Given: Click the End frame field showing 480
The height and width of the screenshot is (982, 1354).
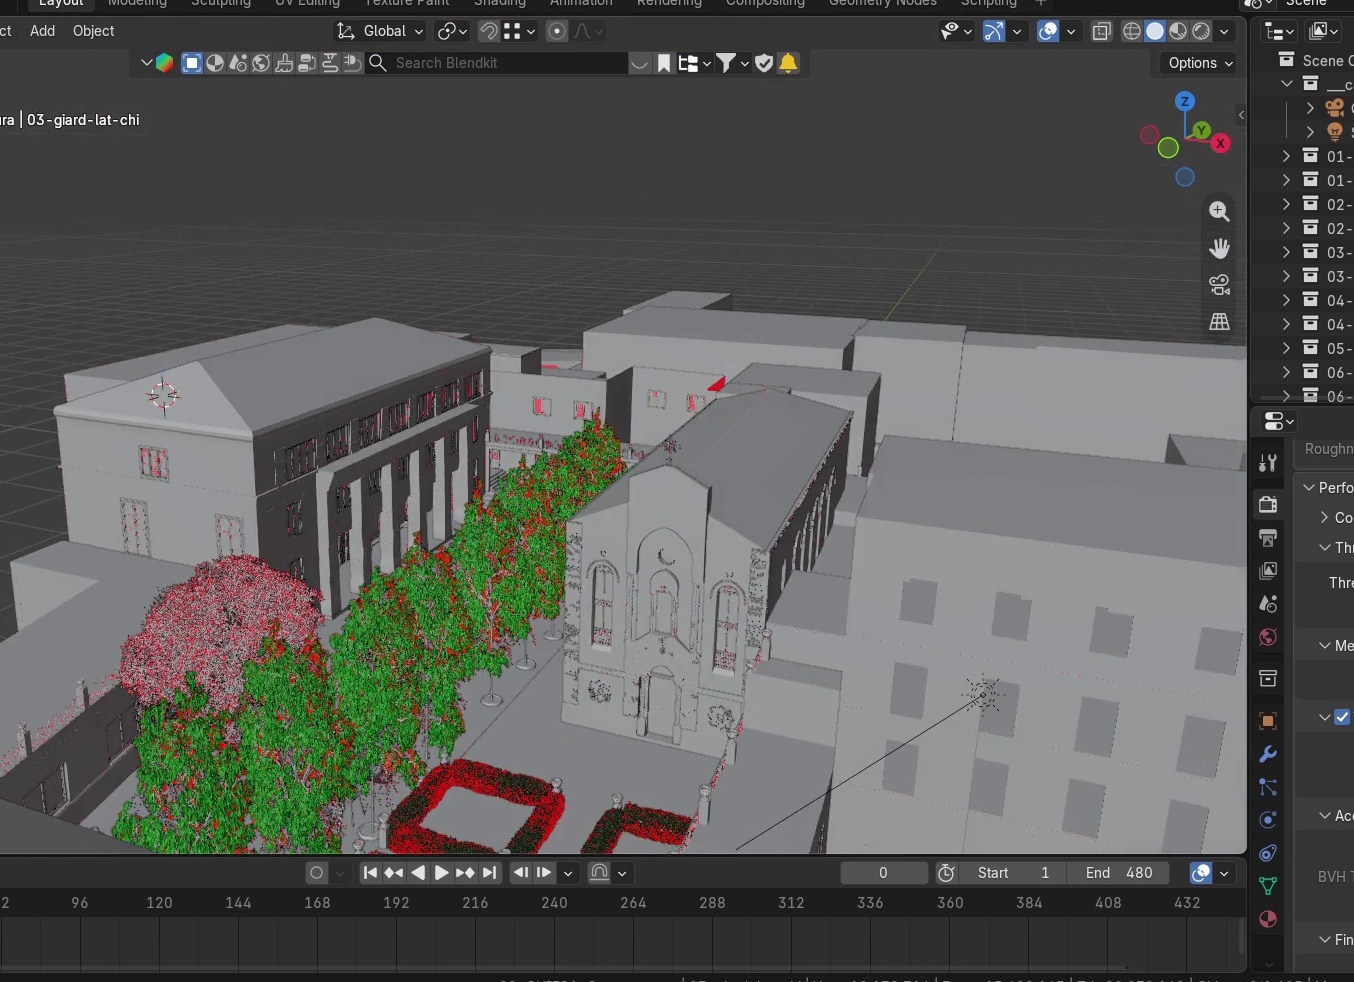Looking at the screenshot, I should pyautogui.click(x=1119, y=873).
